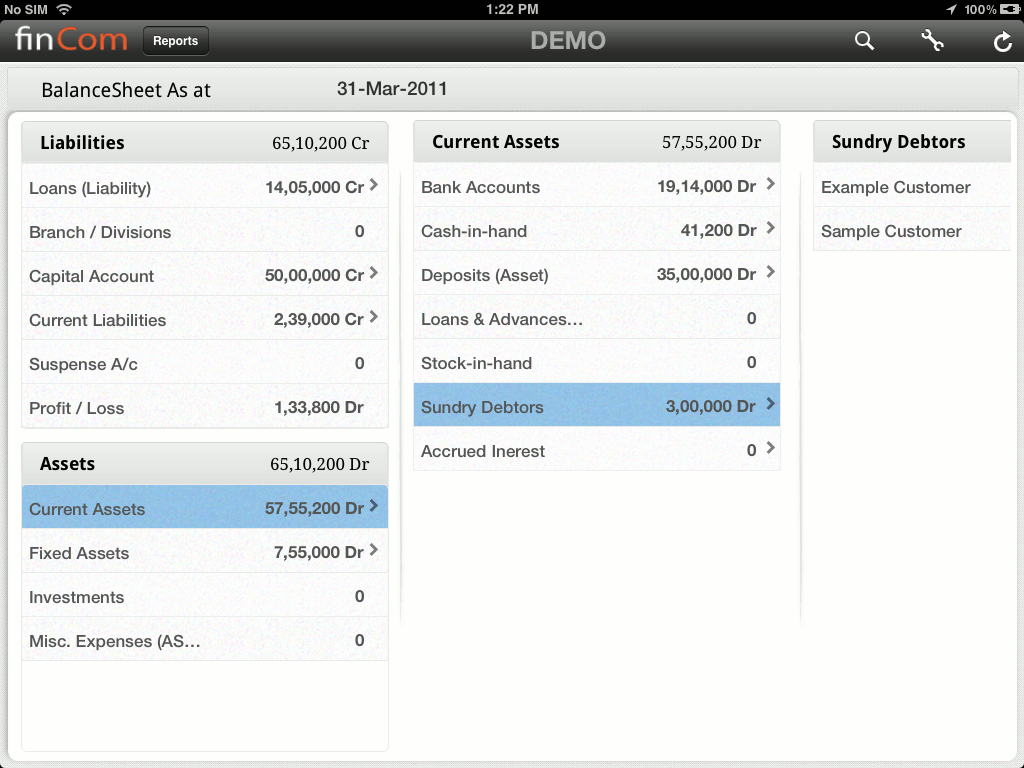
Task: Expand the Capital Account chevron
Action: tap(373, 273)
